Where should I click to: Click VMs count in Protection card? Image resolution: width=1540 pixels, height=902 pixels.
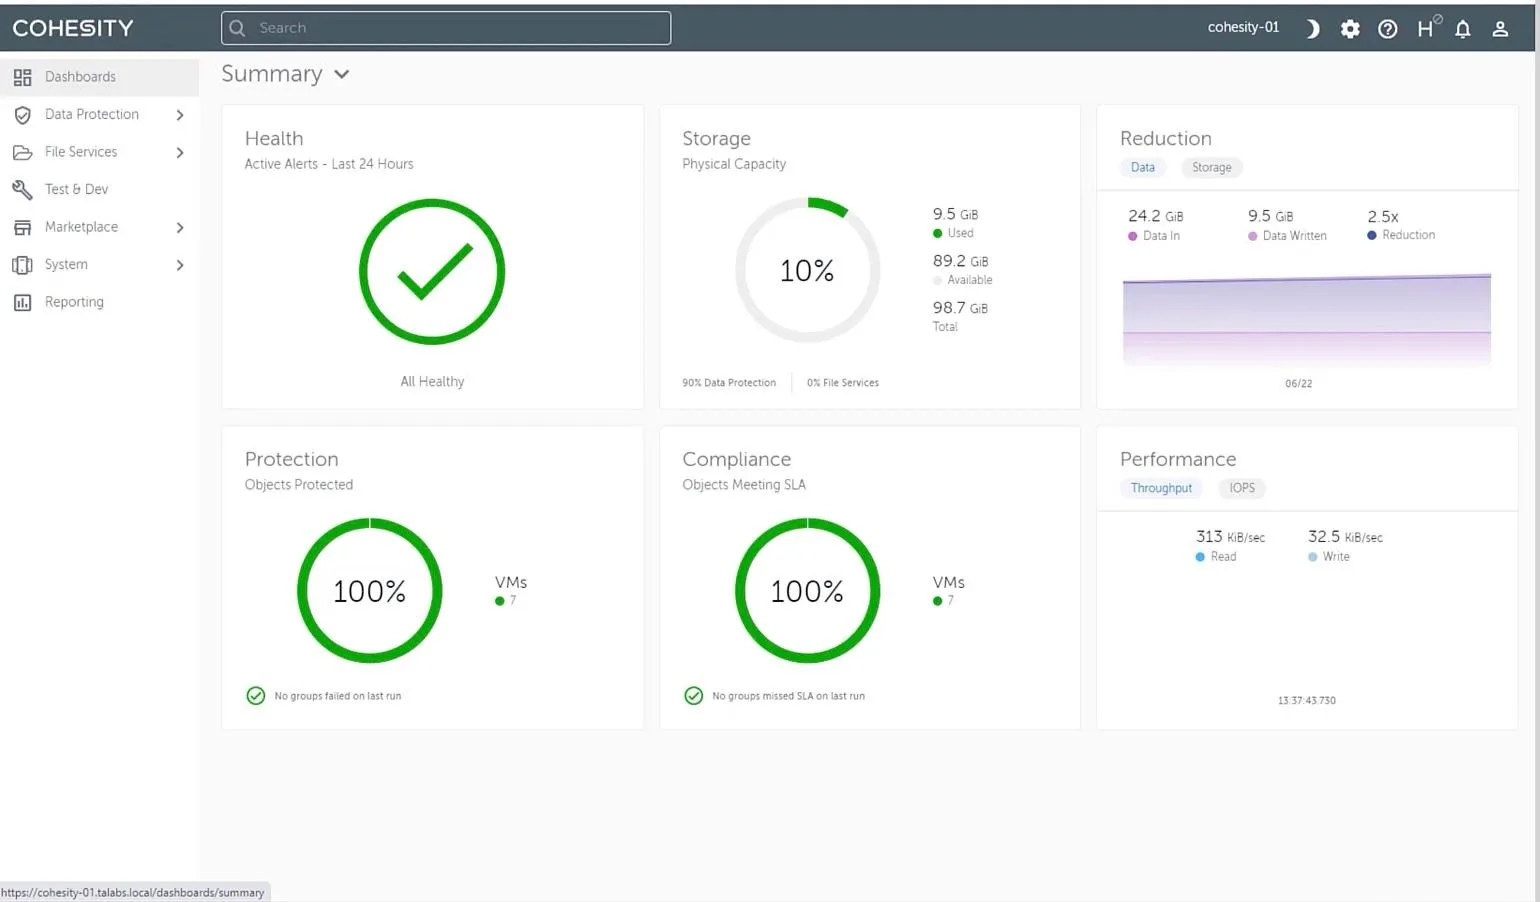point(510,590)
